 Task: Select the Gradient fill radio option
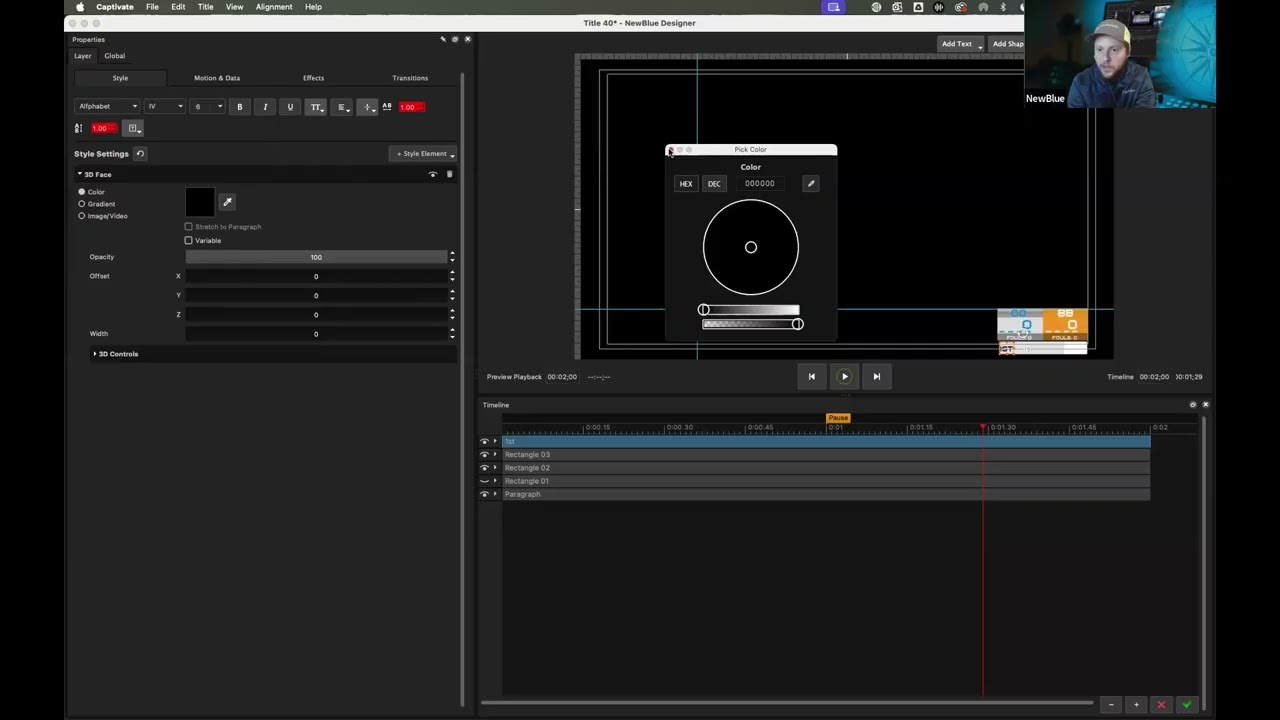tap(82, 204)
